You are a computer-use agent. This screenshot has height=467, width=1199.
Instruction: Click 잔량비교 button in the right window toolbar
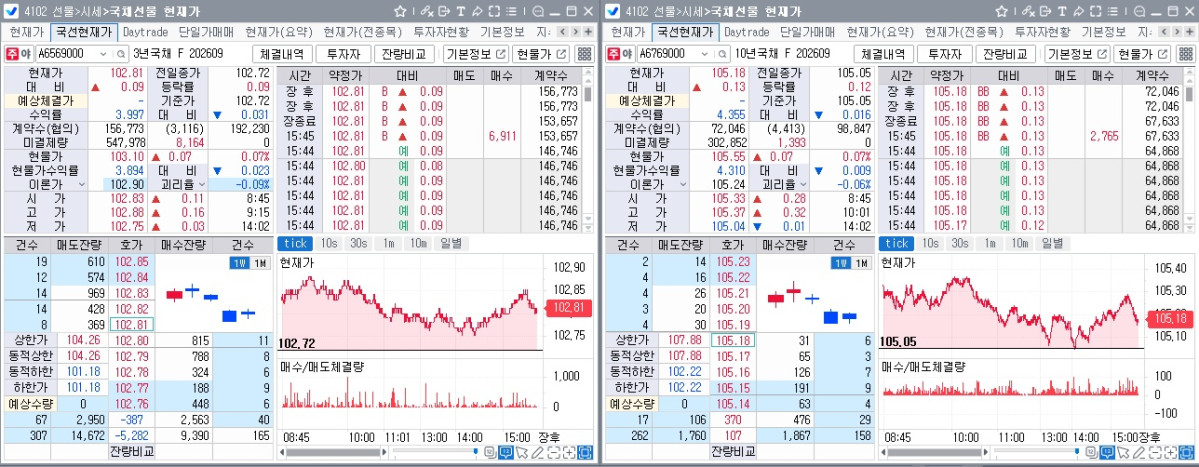pos(1006,54)
